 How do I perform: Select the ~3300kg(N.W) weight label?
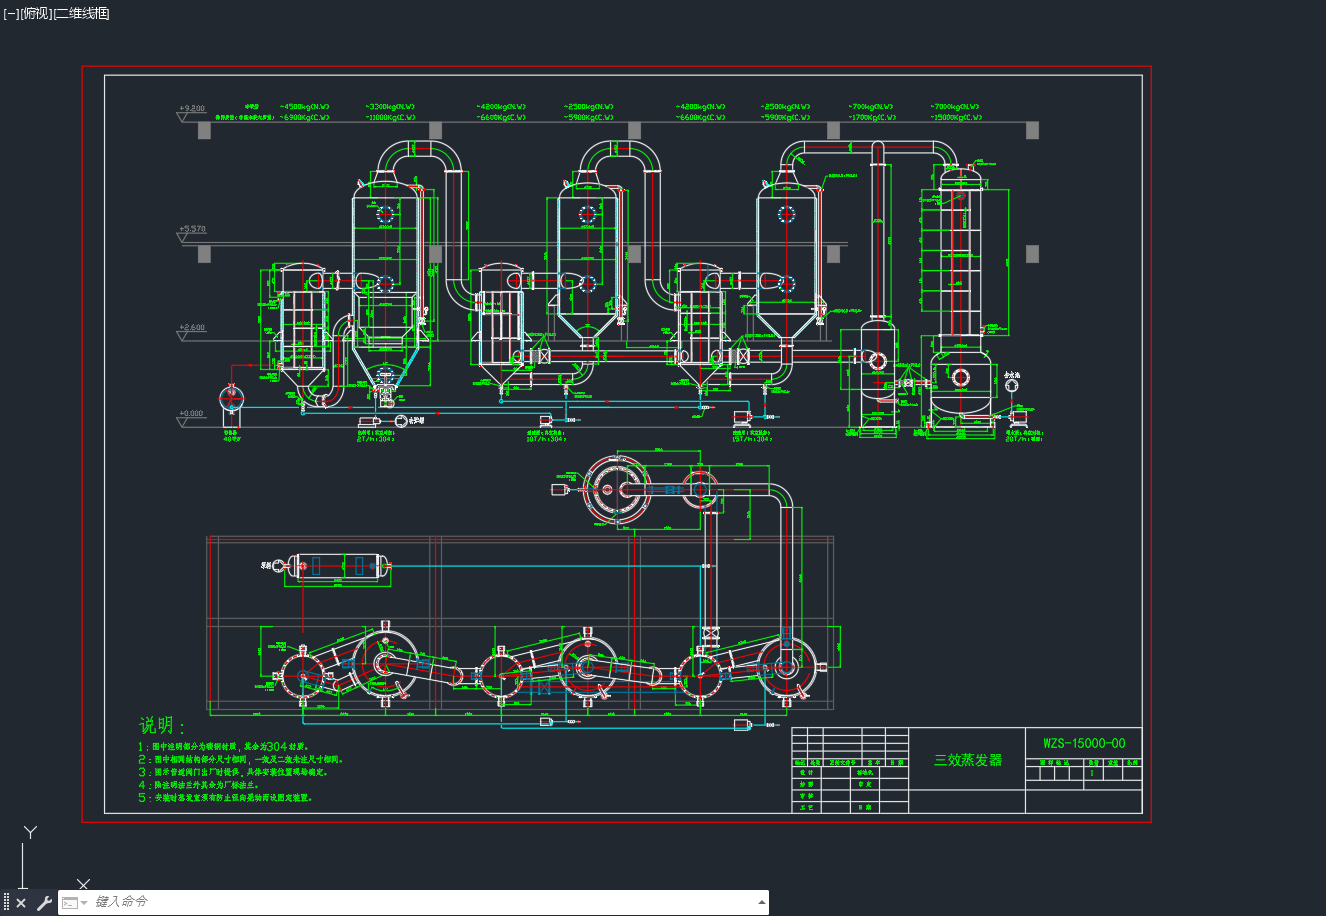[392, 106]
